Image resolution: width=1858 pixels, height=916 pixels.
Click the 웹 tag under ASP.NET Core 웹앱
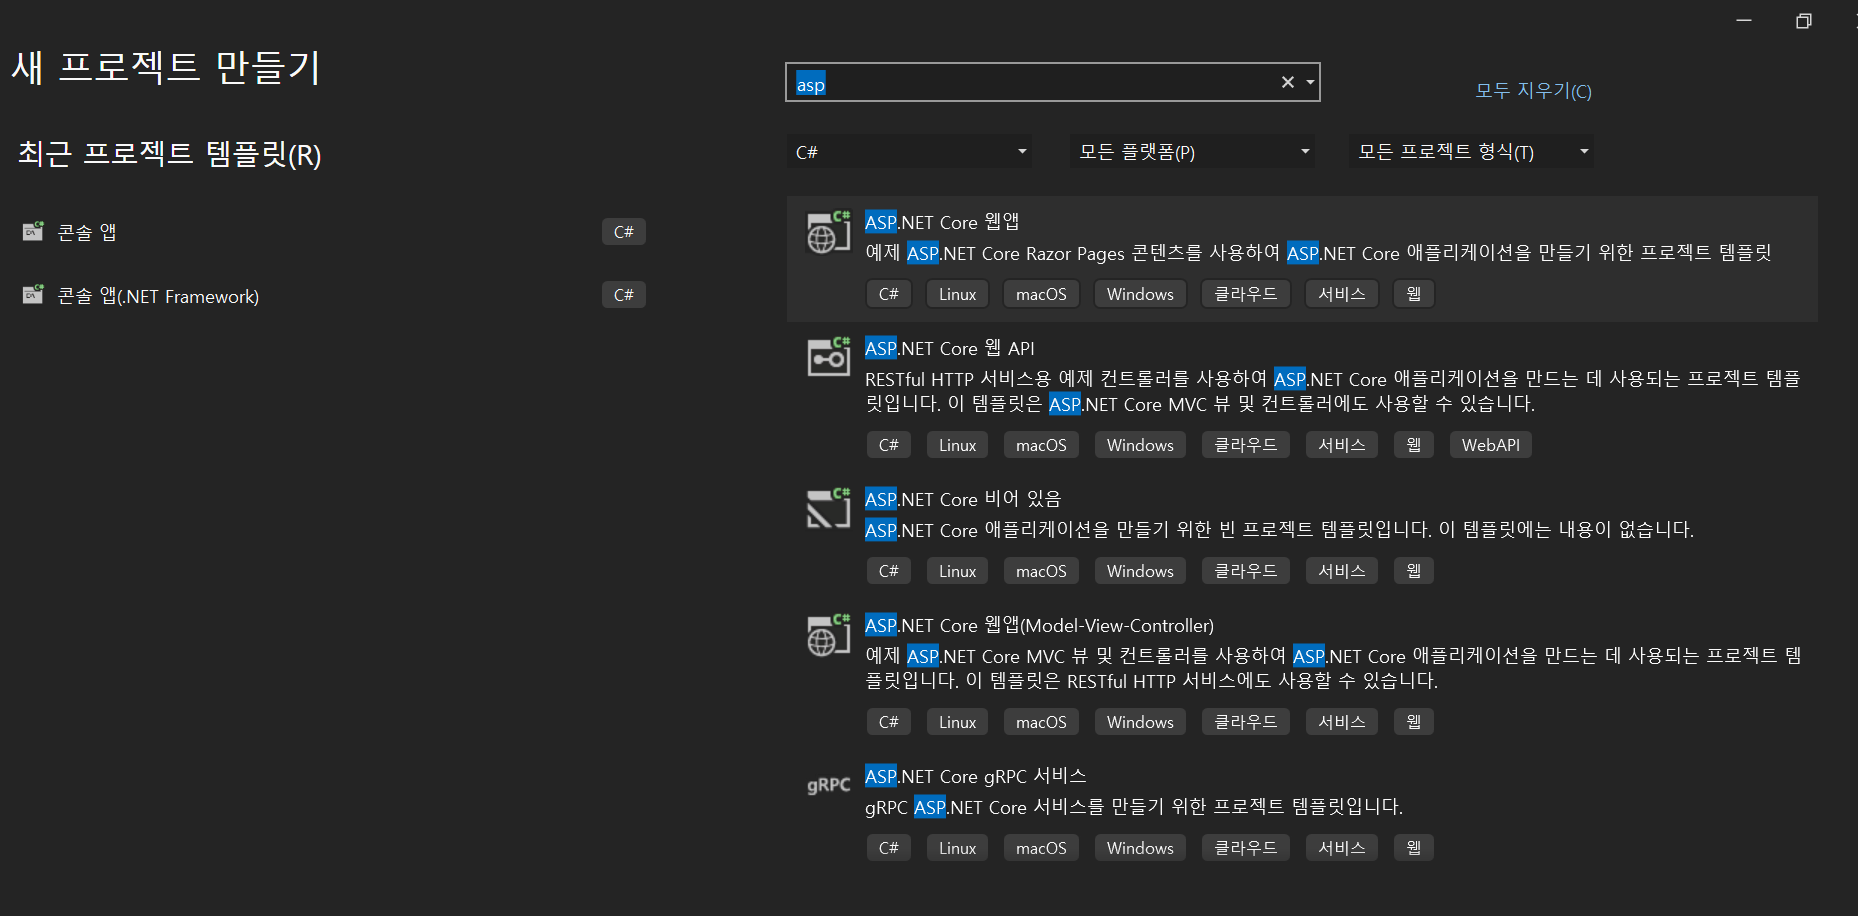pos(1414,294)
